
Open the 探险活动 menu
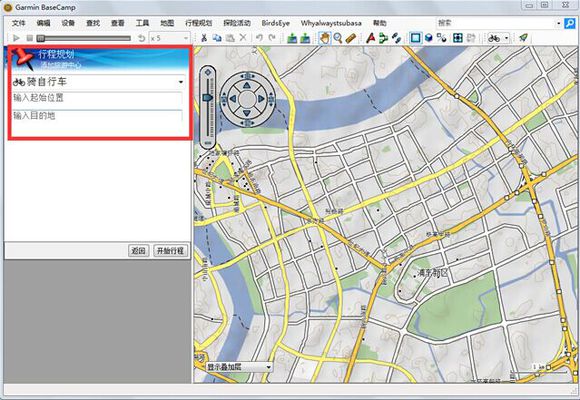(237, 23)
